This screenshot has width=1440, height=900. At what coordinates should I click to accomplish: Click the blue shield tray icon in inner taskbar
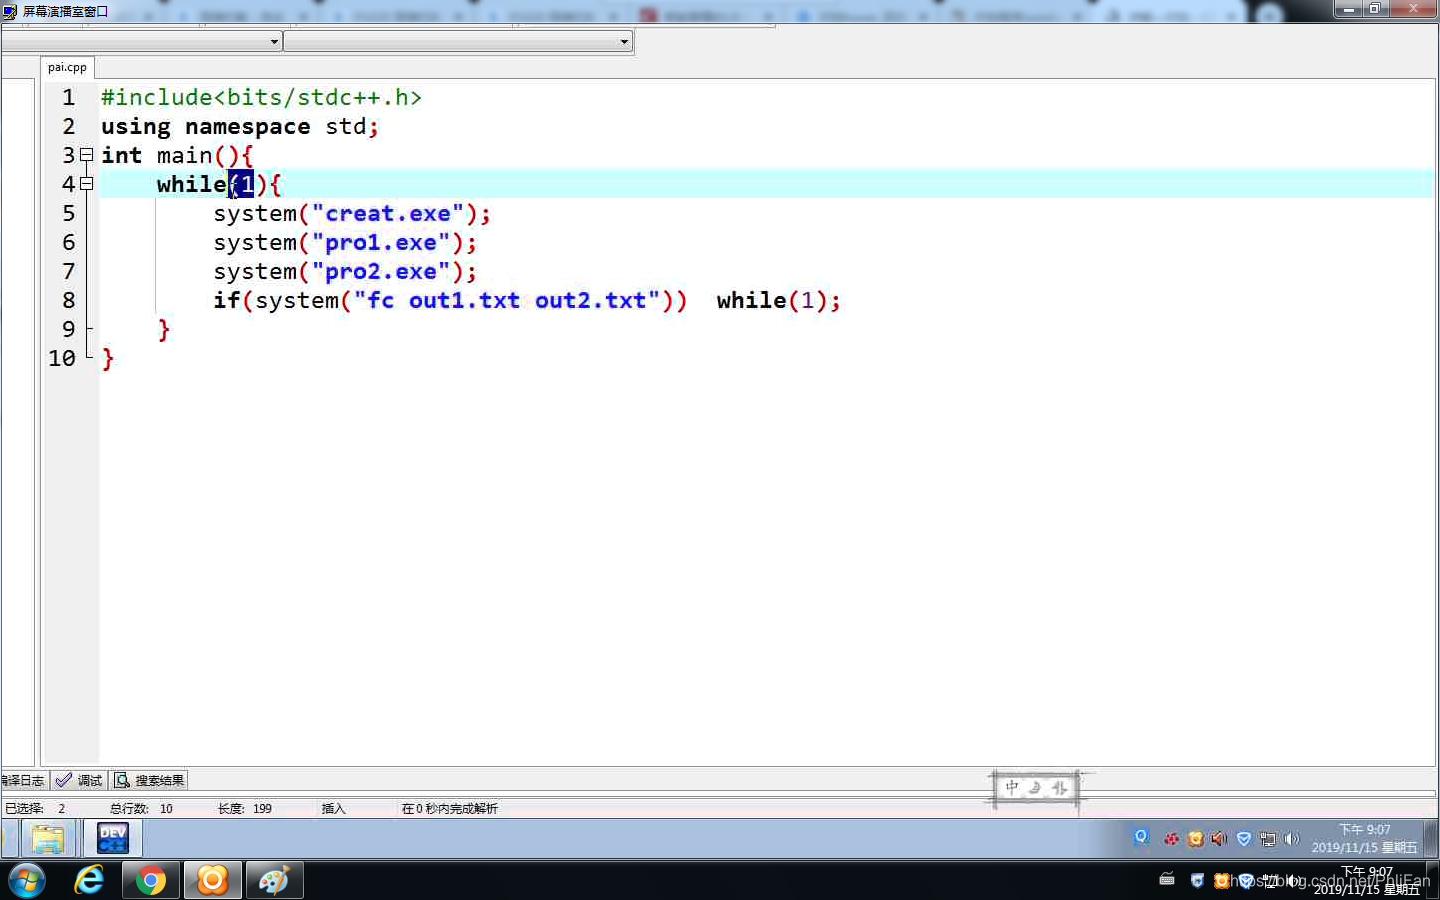pos(1244,839)
